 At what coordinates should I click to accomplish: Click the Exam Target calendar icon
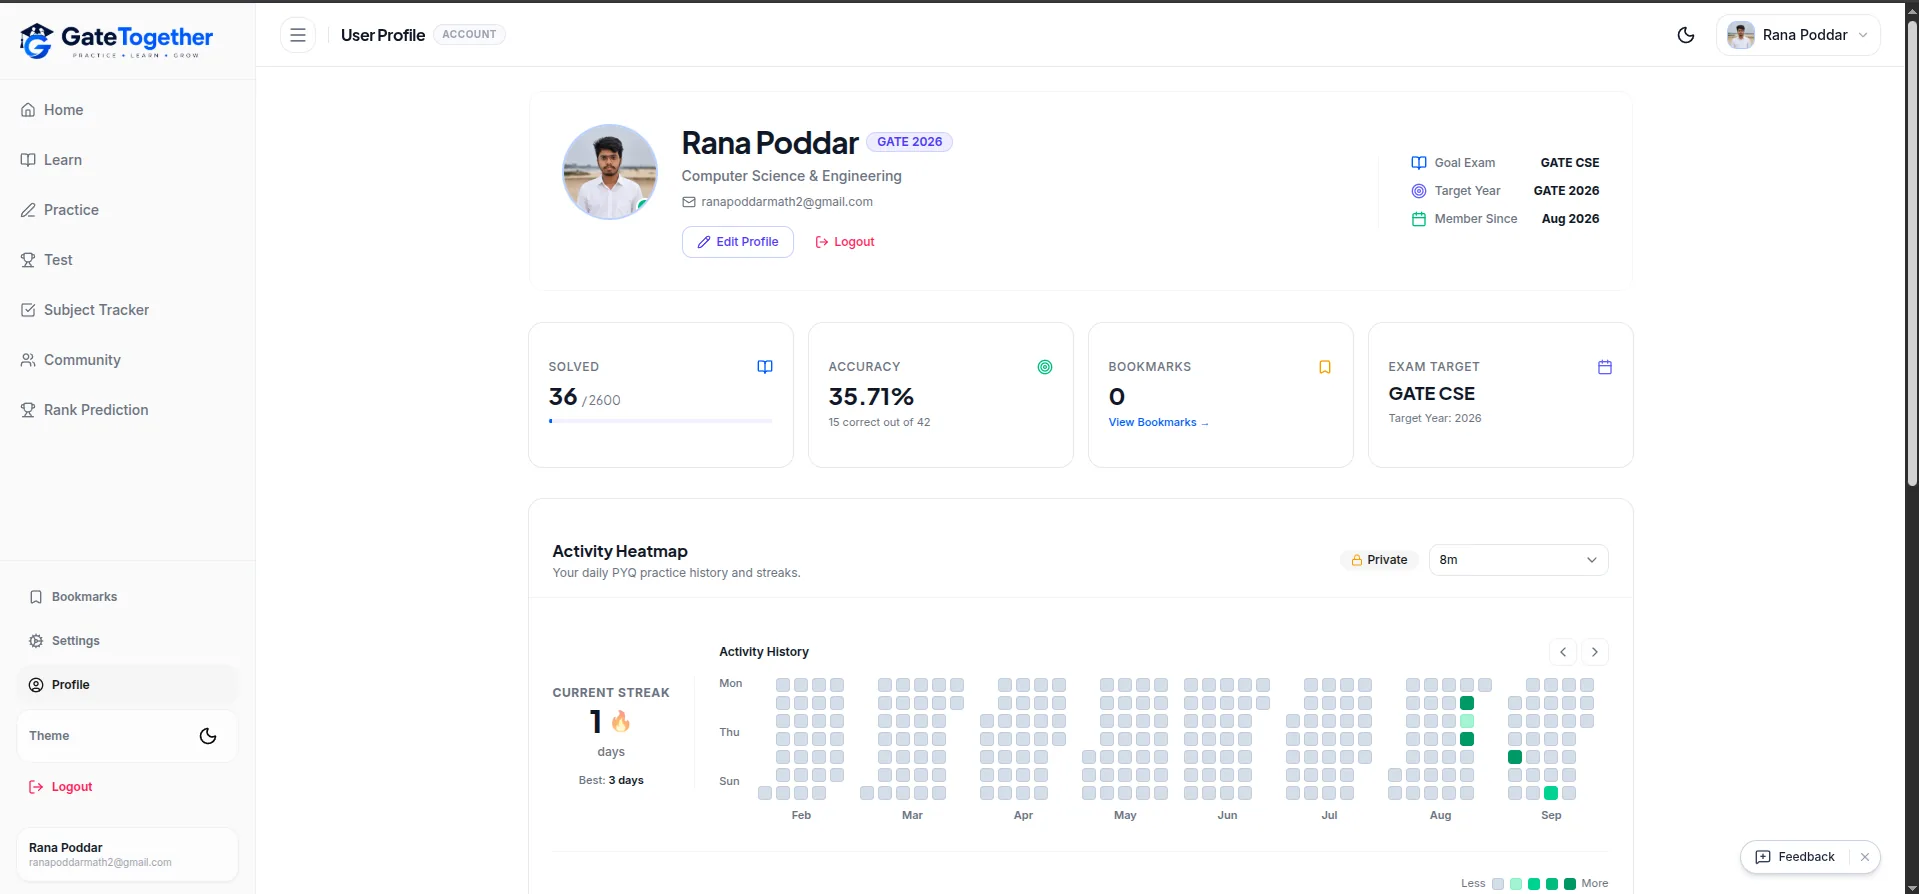1605,367
